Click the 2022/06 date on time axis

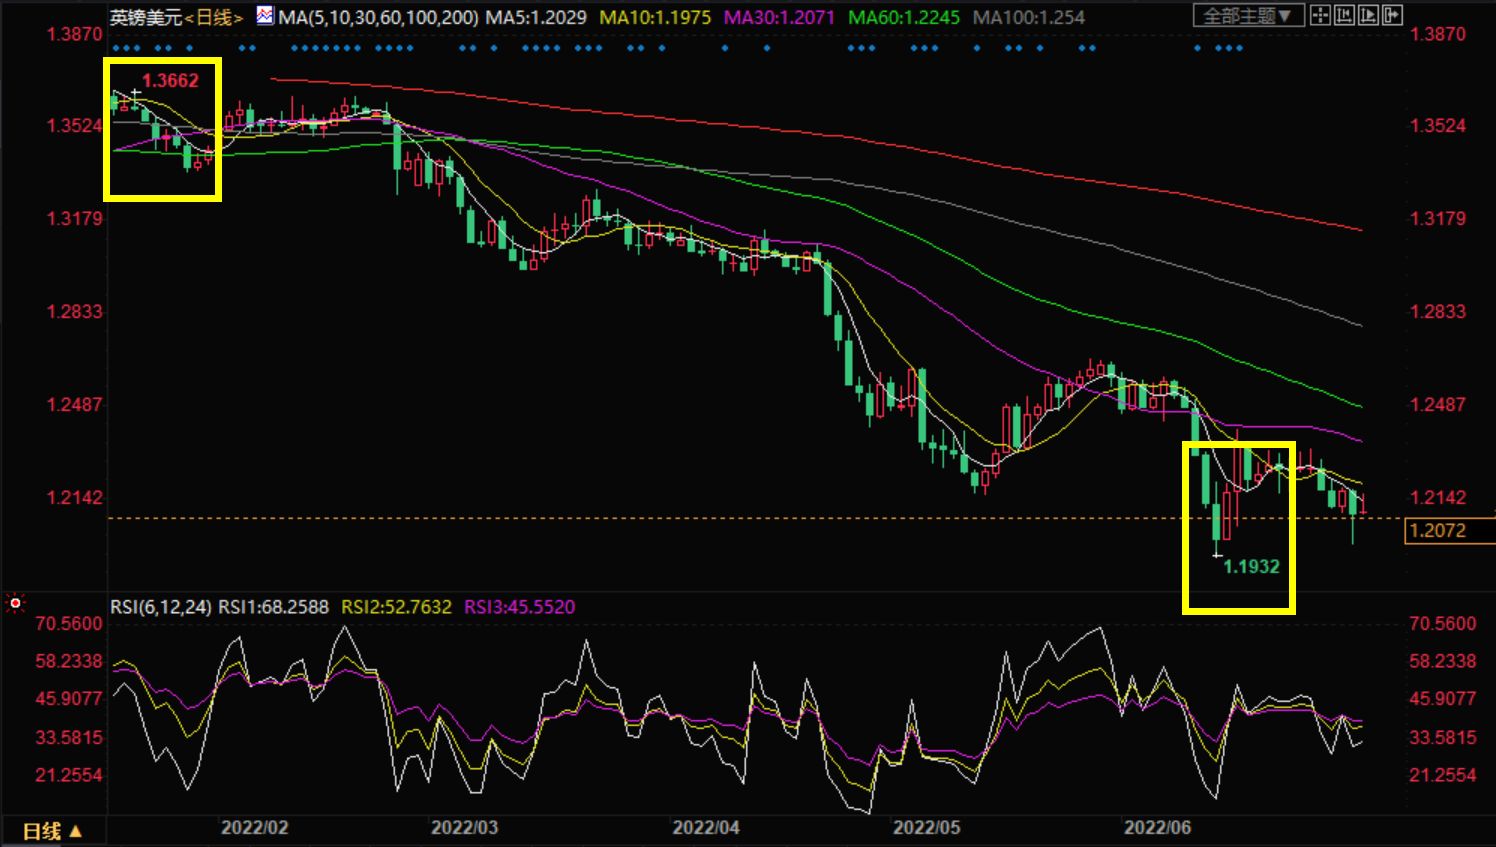pyautogui.click(x=1157, y=828)
